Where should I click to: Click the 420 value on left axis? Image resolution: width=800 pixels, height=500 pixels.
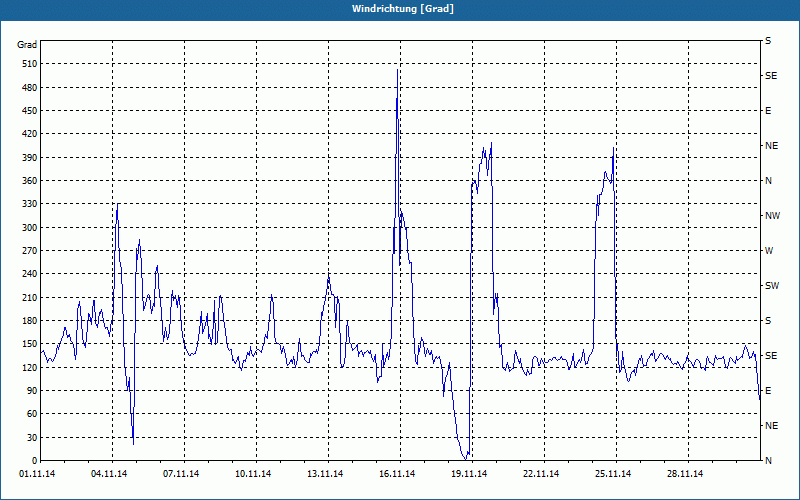coord(31,134)
